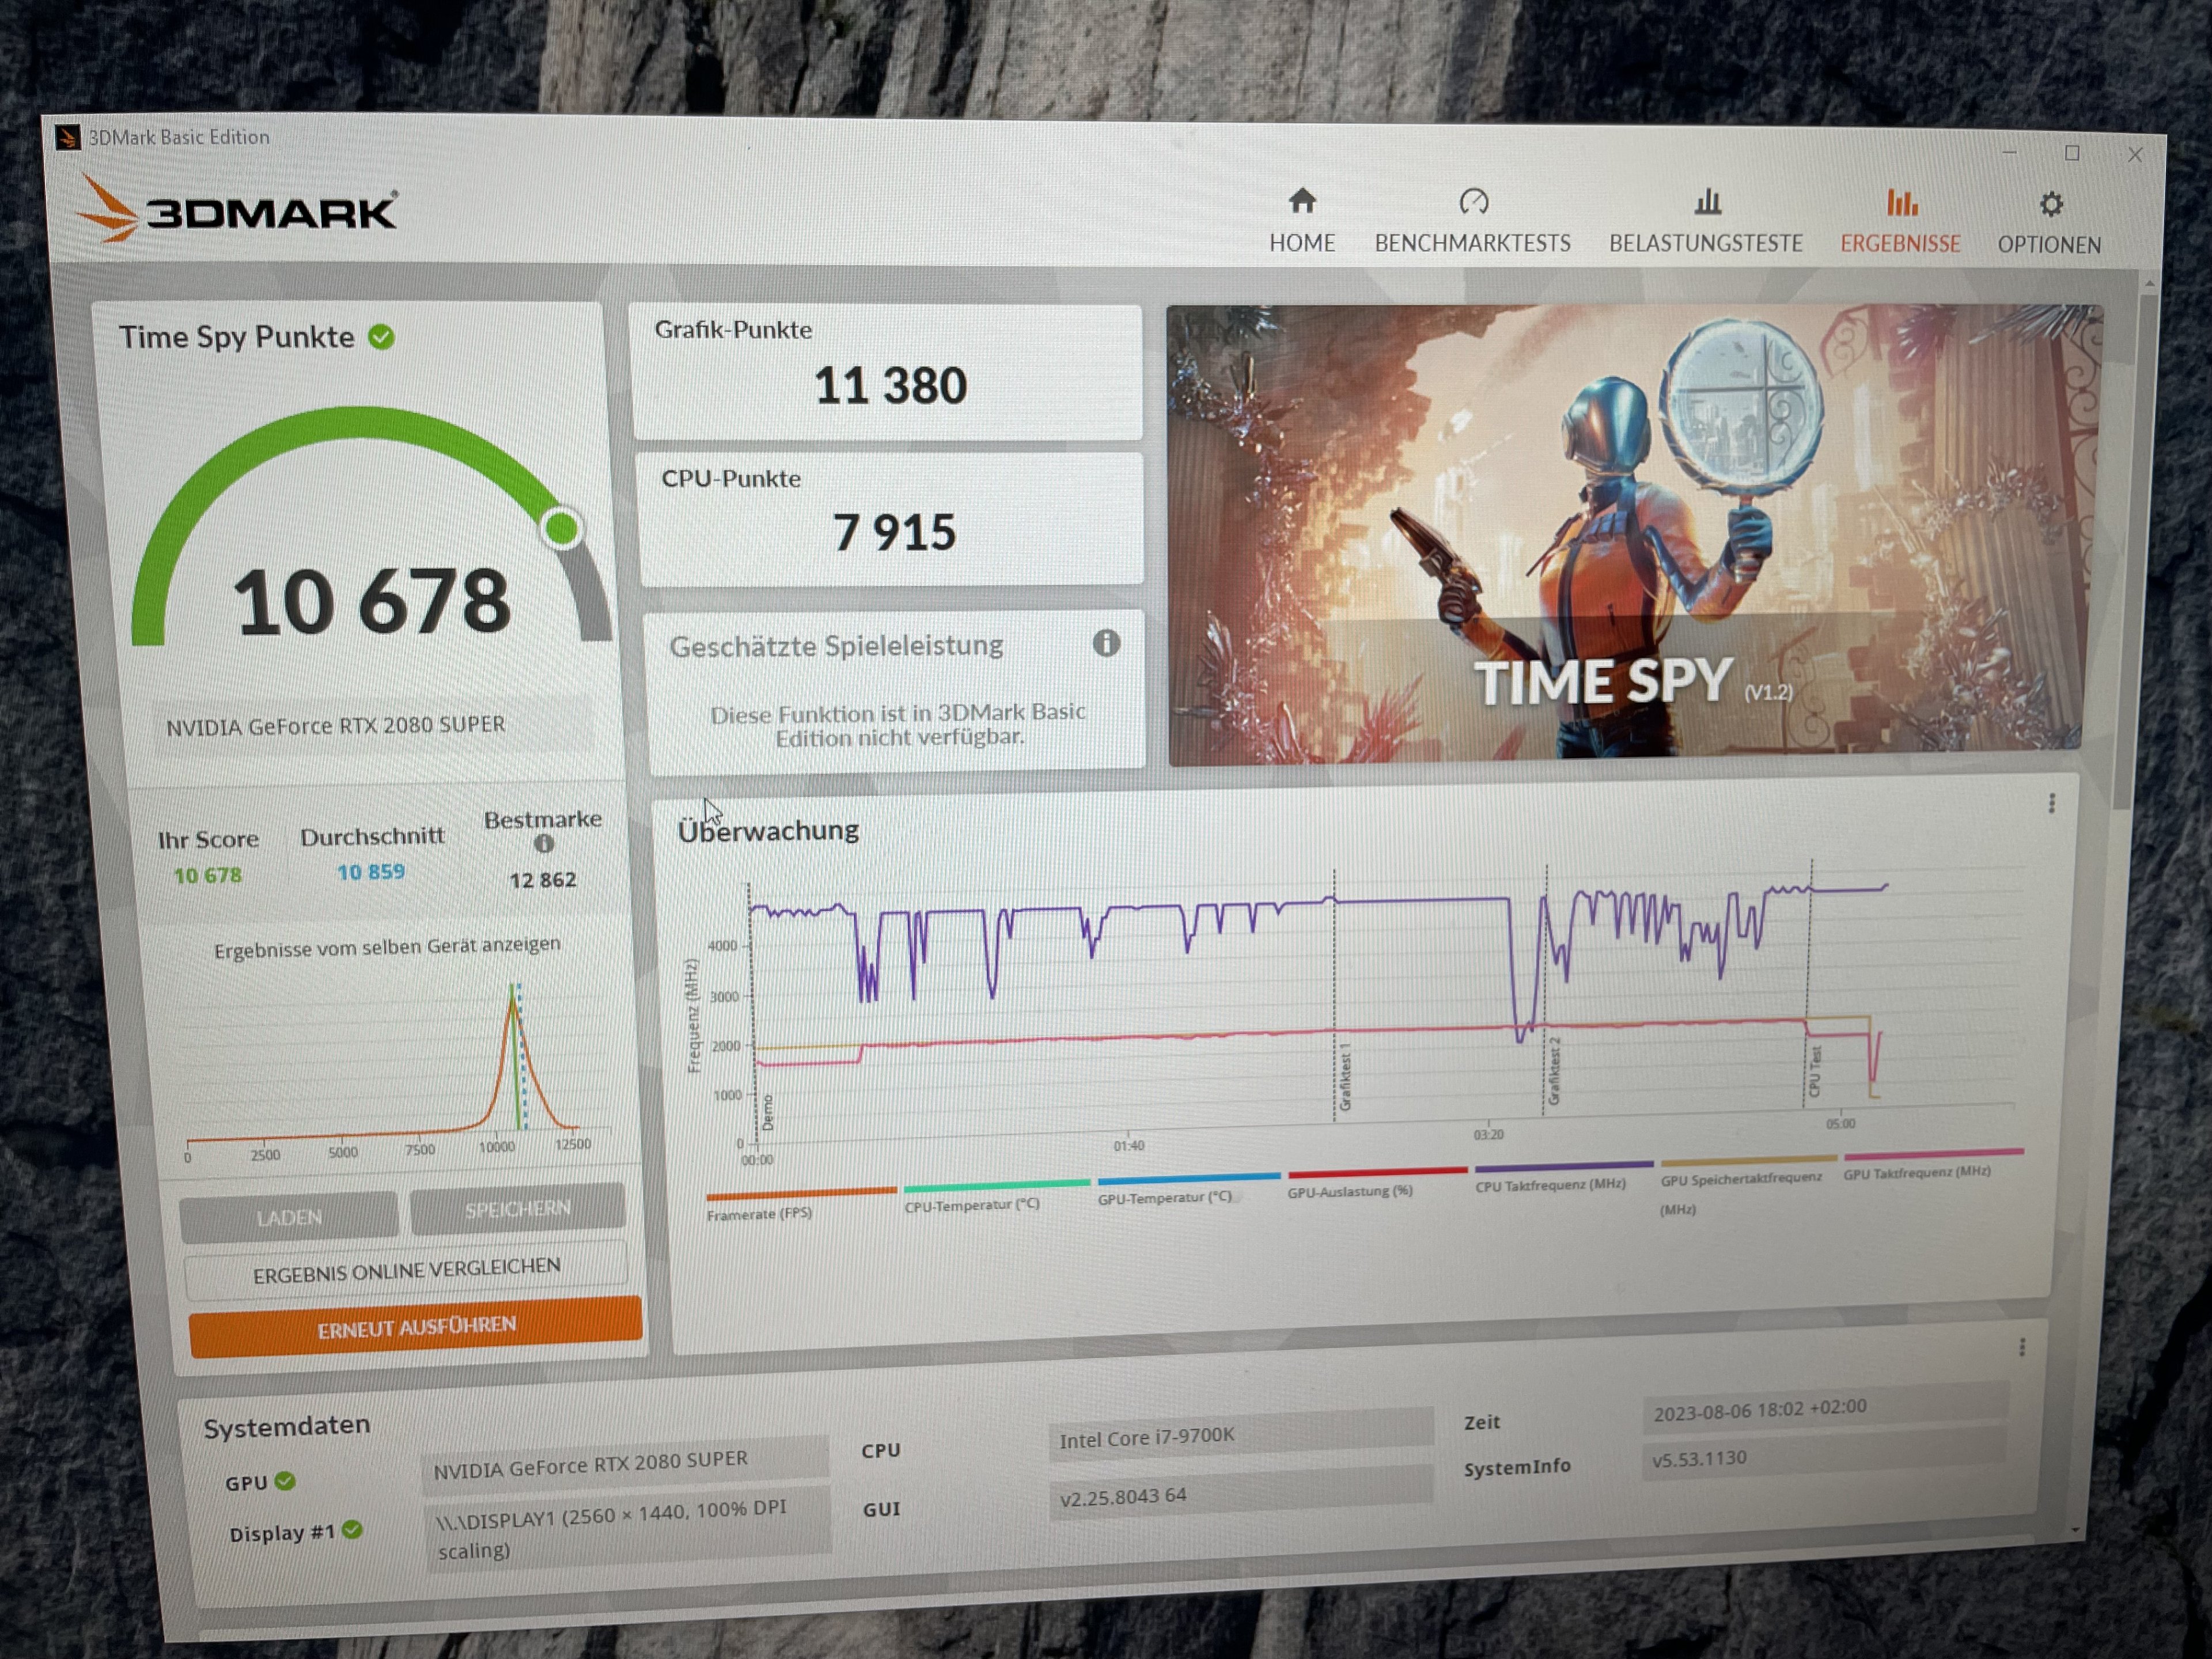Open three-dot menu of Systemdaten panel

click(x=2022, y=1348)
